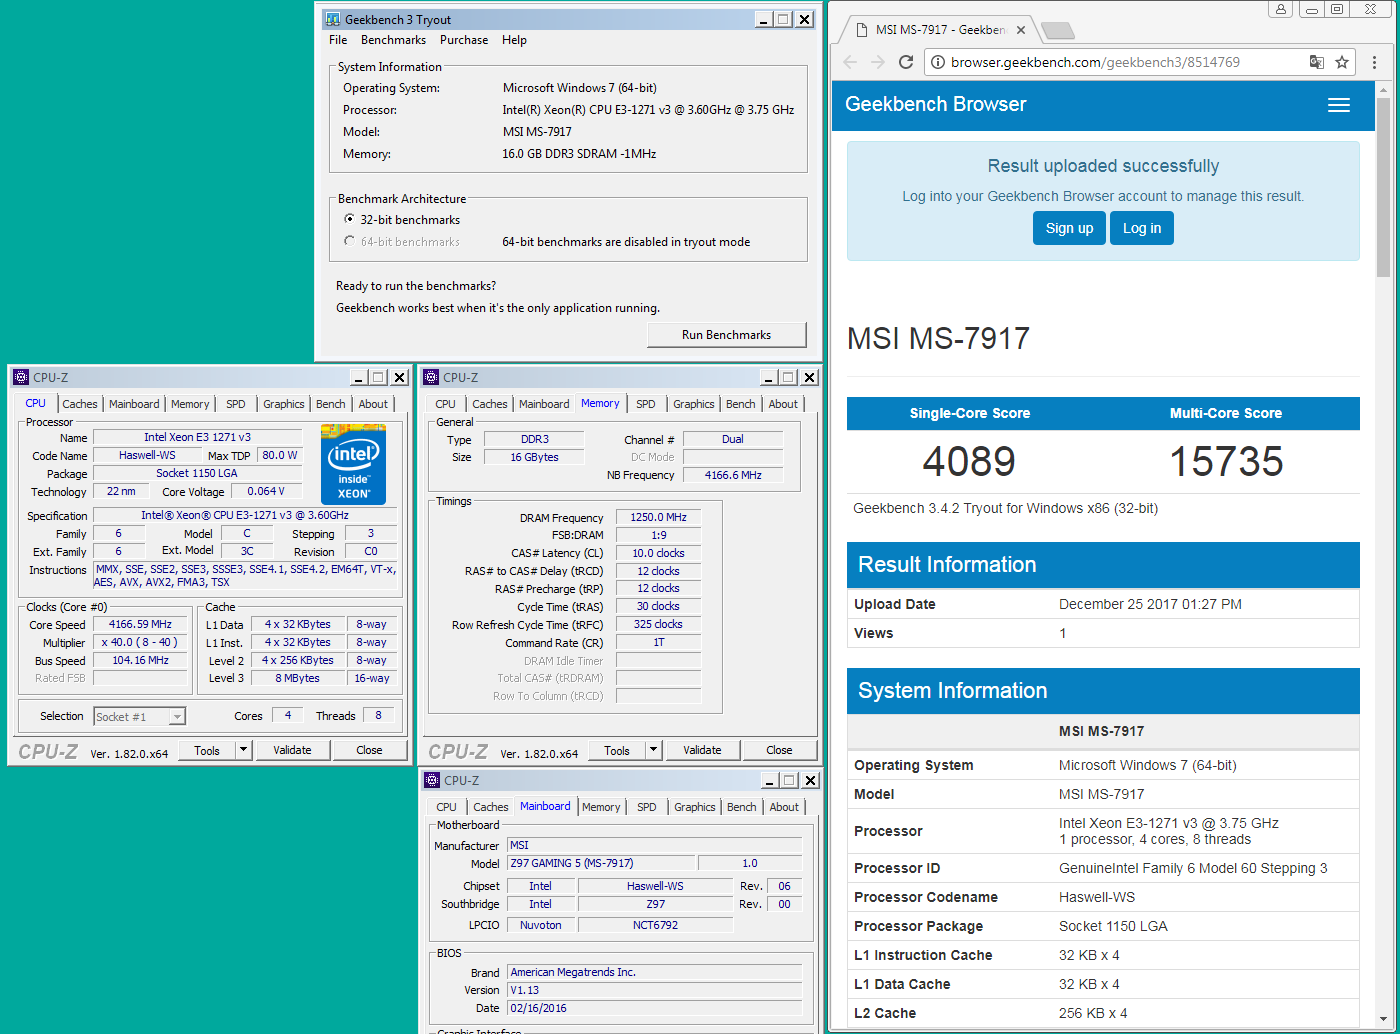
Task: Click Validate button in CPU window
Action: click(x=292, y=750)
